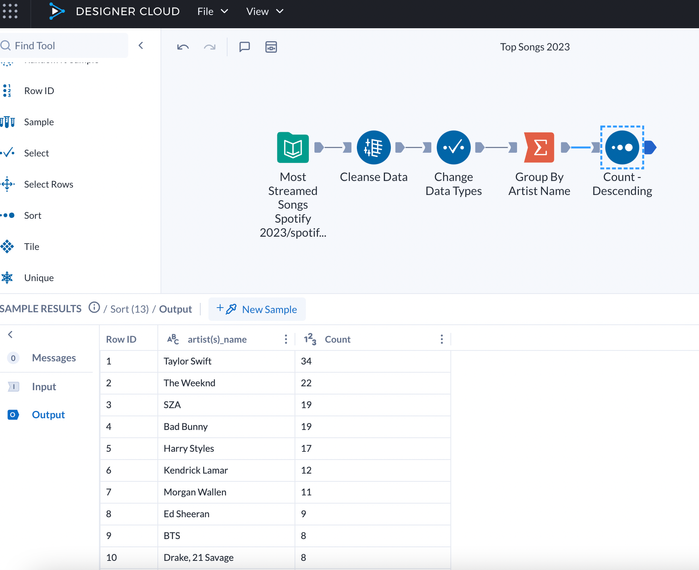
Task: Switch to the Input results tab
Action: [44, 387]
